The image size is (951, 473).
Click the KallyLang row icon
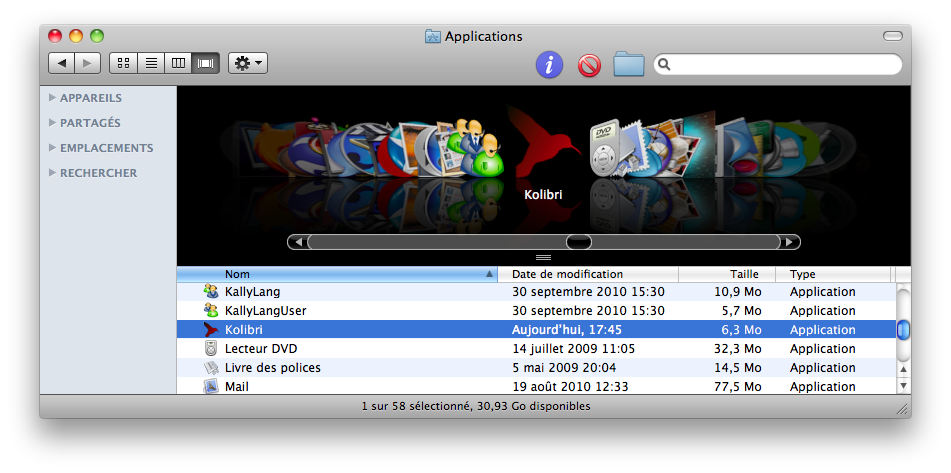(211, 291)
